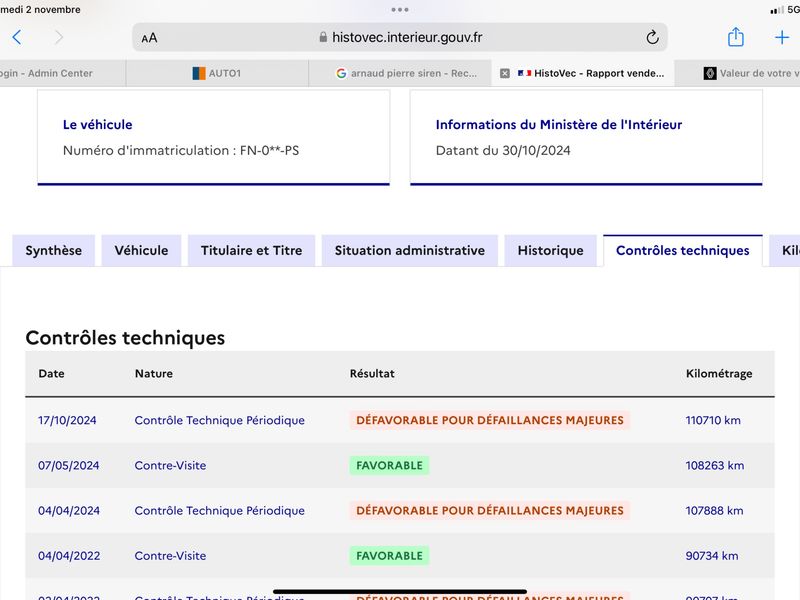Open the share sheet icon
Screen dimensions: 800x600
coord(735,37)
